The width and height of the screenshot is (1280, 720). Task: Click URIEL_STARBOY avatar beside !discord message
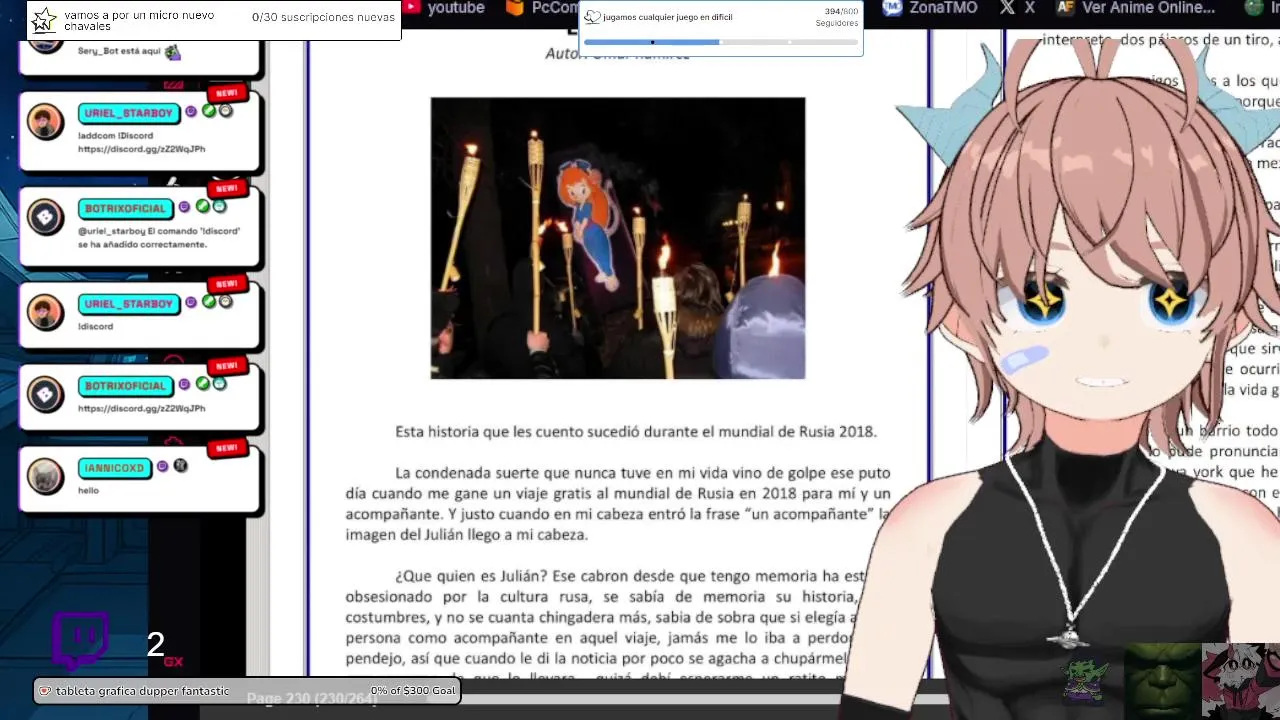(45, 313)
